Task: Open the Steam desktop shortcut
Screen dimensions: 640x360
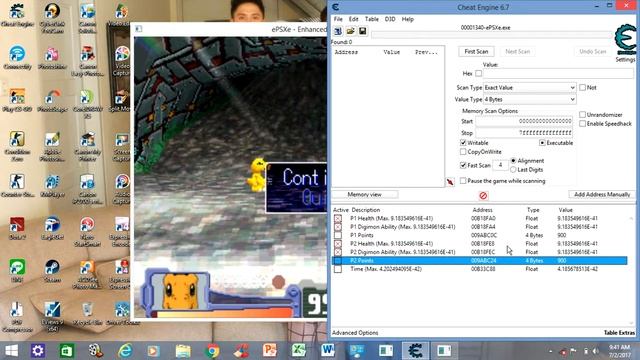Action: click(52, 271)
